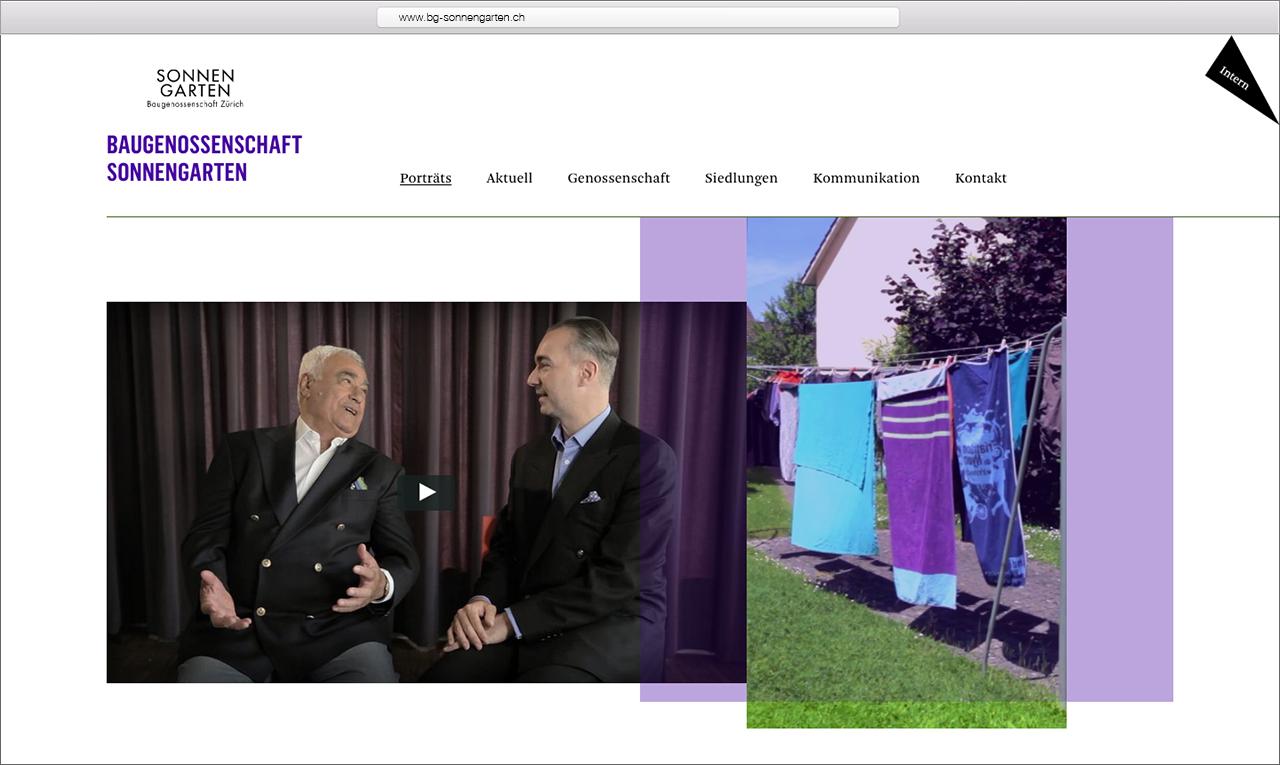Open the Kontakt menu item
Viewport: 1280px width, 765px height.
(x=981, y=178)
